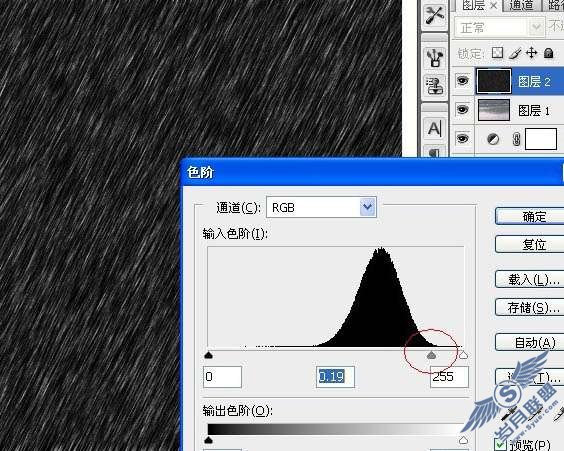Viewport: 564px width, 451px height.
Task: Click the shadow input field showing 0
Action: click(222, 377)
